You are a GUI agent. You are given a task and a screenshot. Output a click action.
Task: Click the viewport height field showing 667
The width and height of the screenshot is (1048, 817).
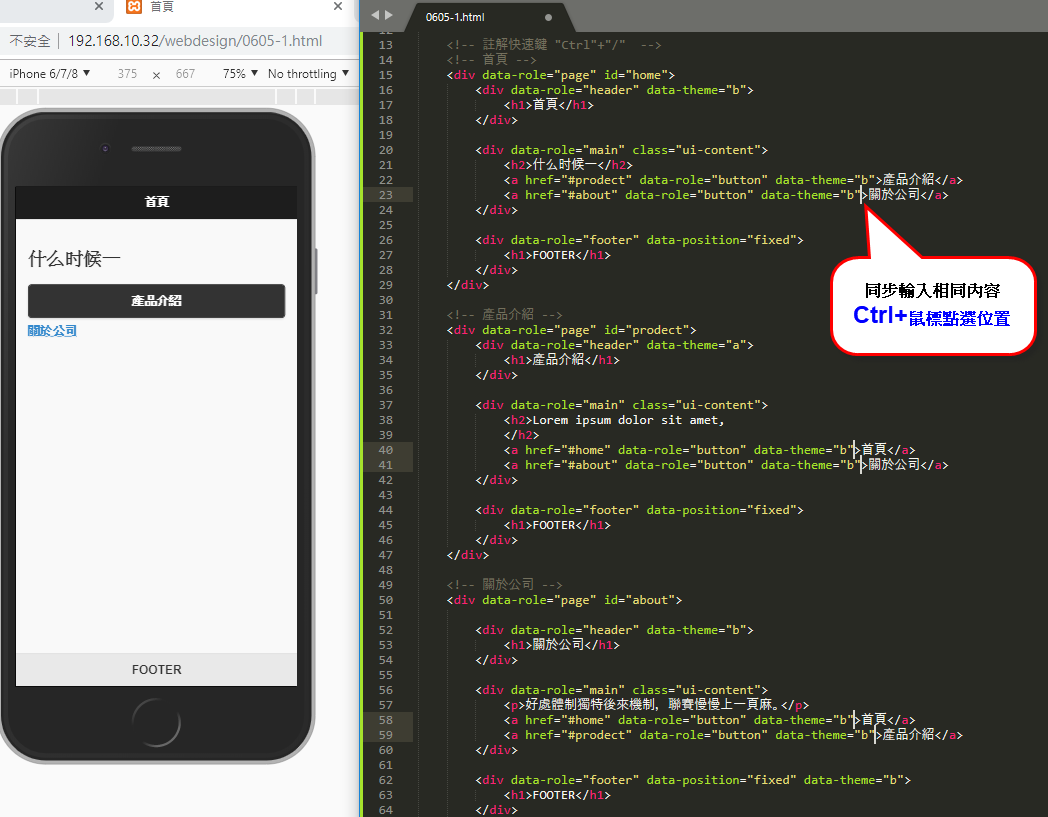pos(185,74)
